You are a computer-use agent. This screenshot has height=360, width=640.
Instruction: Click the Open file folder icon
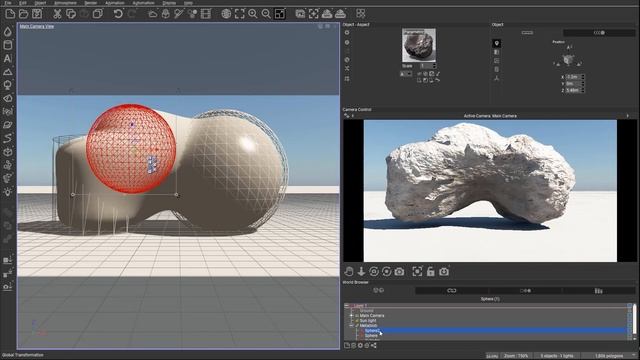pyautogui.click(x=24, y=14)
